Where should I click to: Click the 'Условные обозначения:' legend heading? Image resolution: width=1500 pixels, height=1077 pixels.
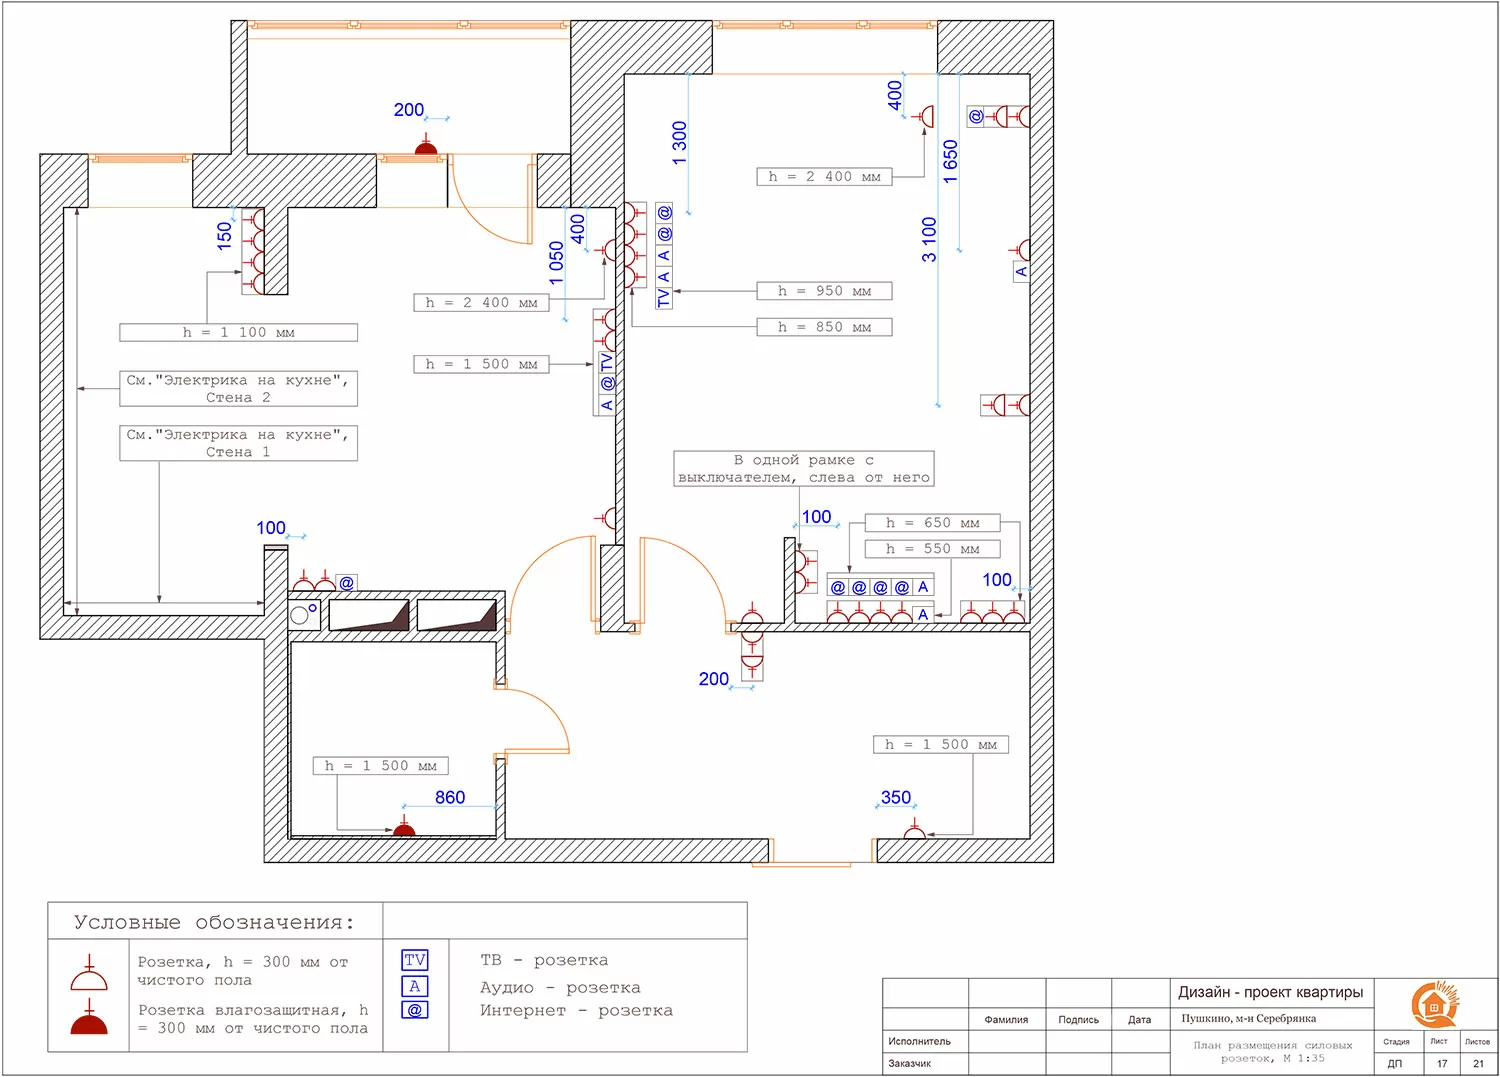[x=214, y=922]
